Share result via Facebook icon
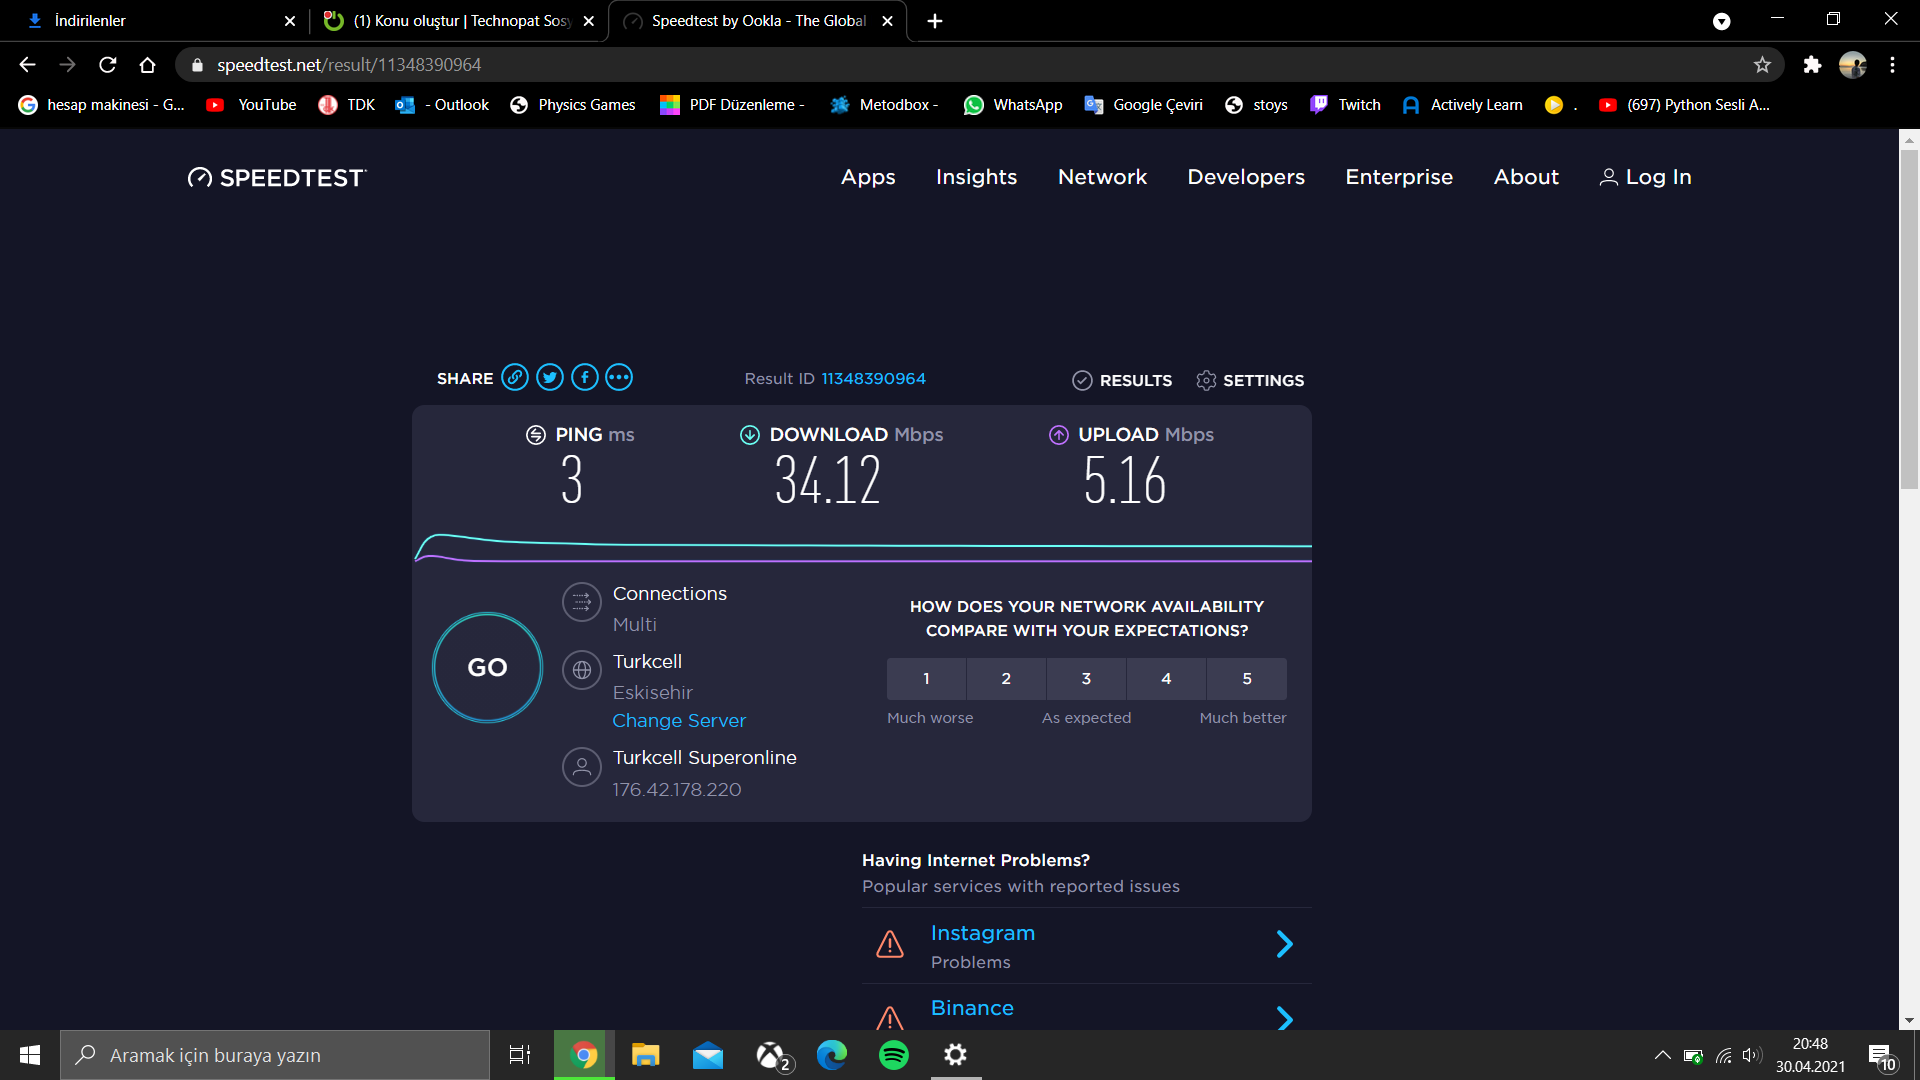Image resolution: width=1920 pixels, height=1080 pixels. (x=585, y=377)
